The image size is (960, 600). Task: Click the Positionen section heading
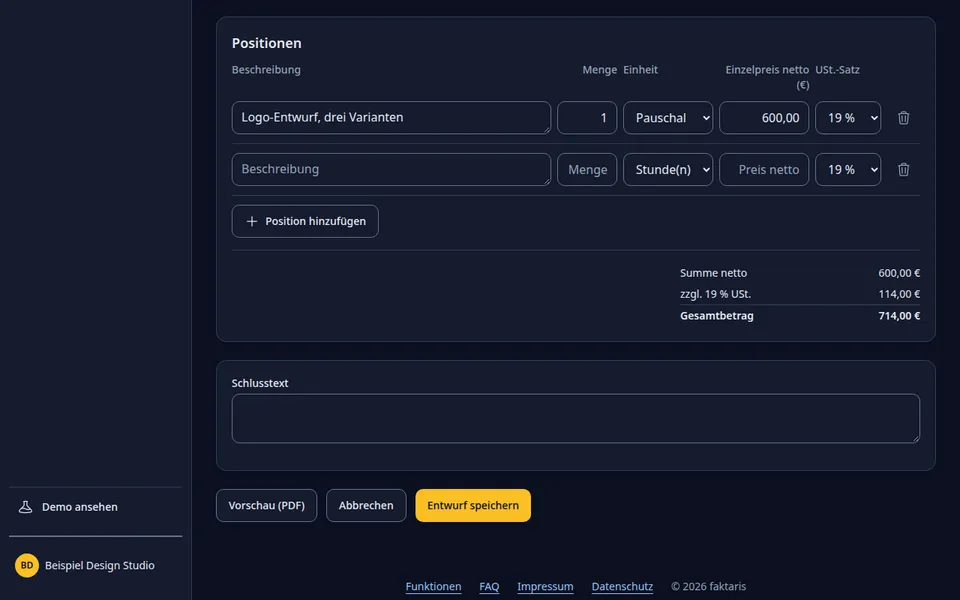(x=266, y=43)
